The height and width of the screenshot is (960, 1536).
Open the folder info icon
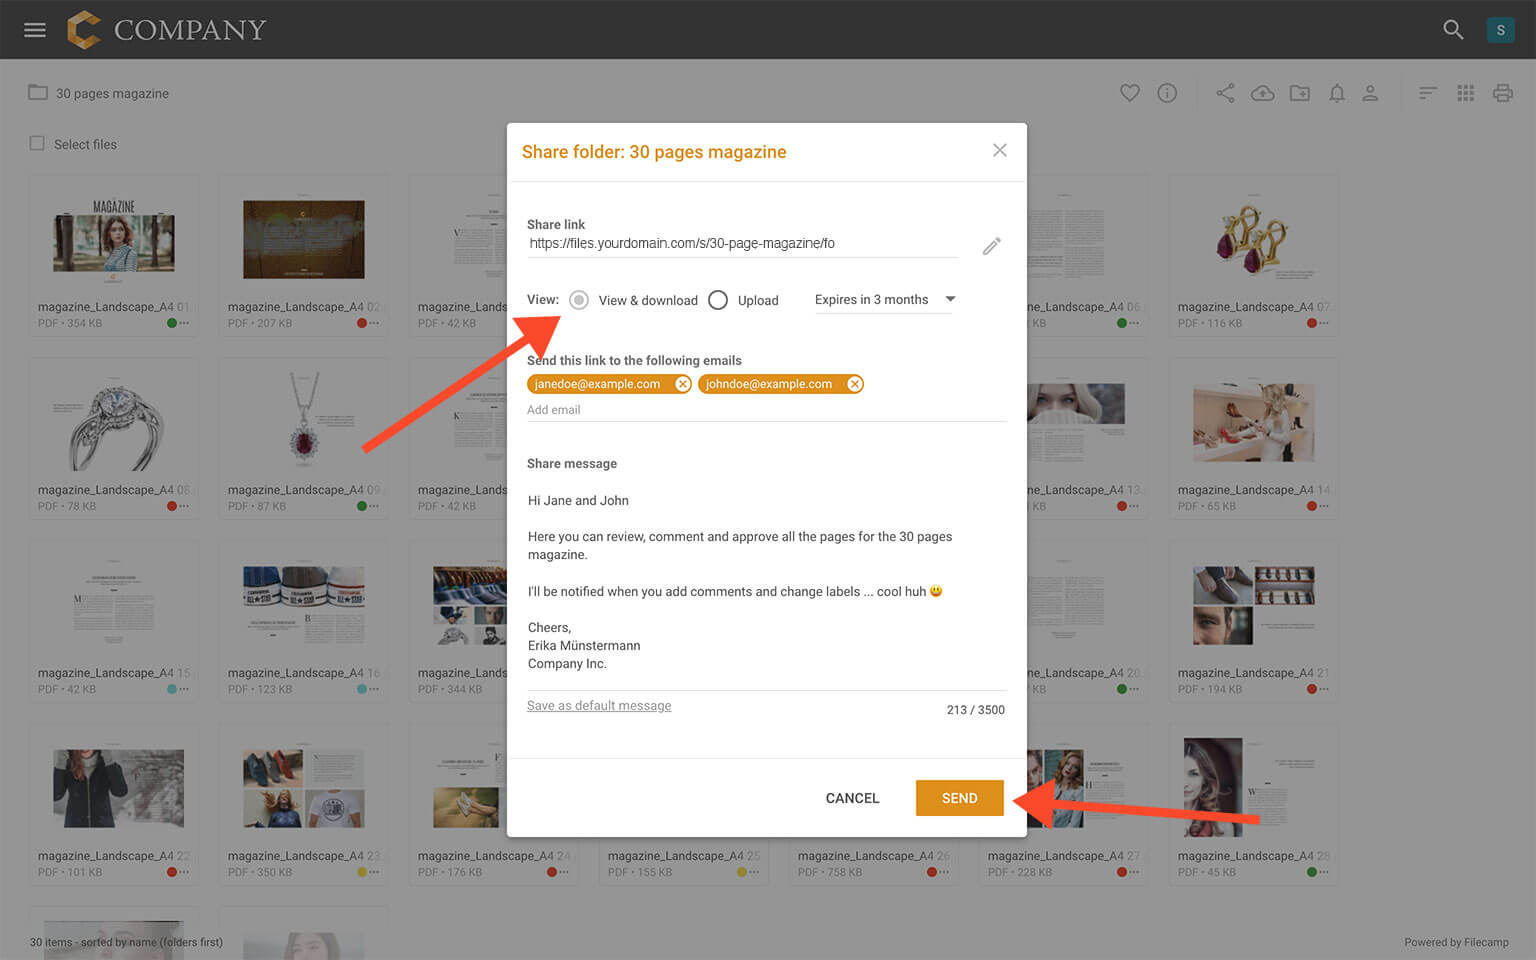tap(1167, 93)
